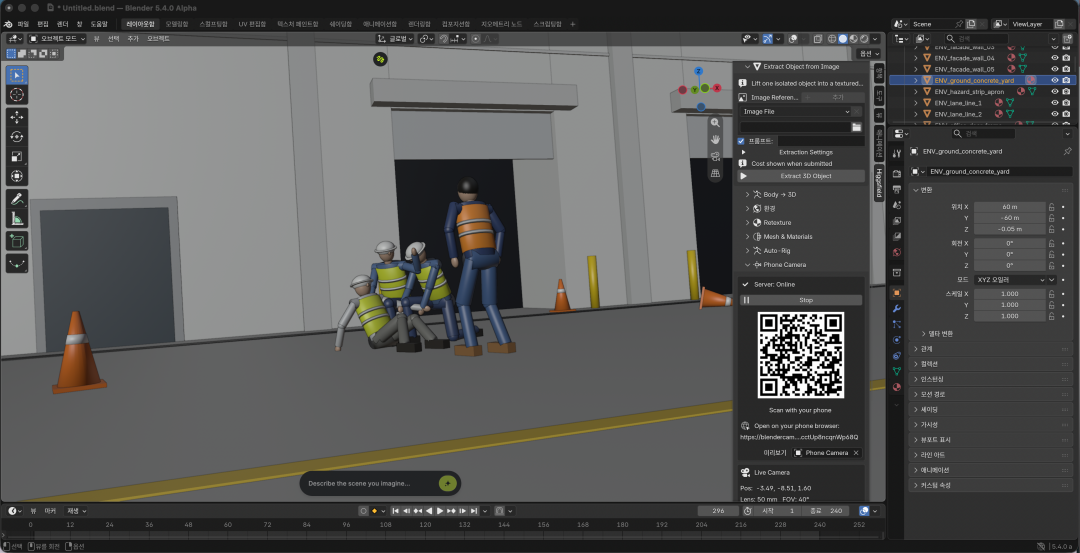Select the Cursor tool

click(x=17, y=95)
